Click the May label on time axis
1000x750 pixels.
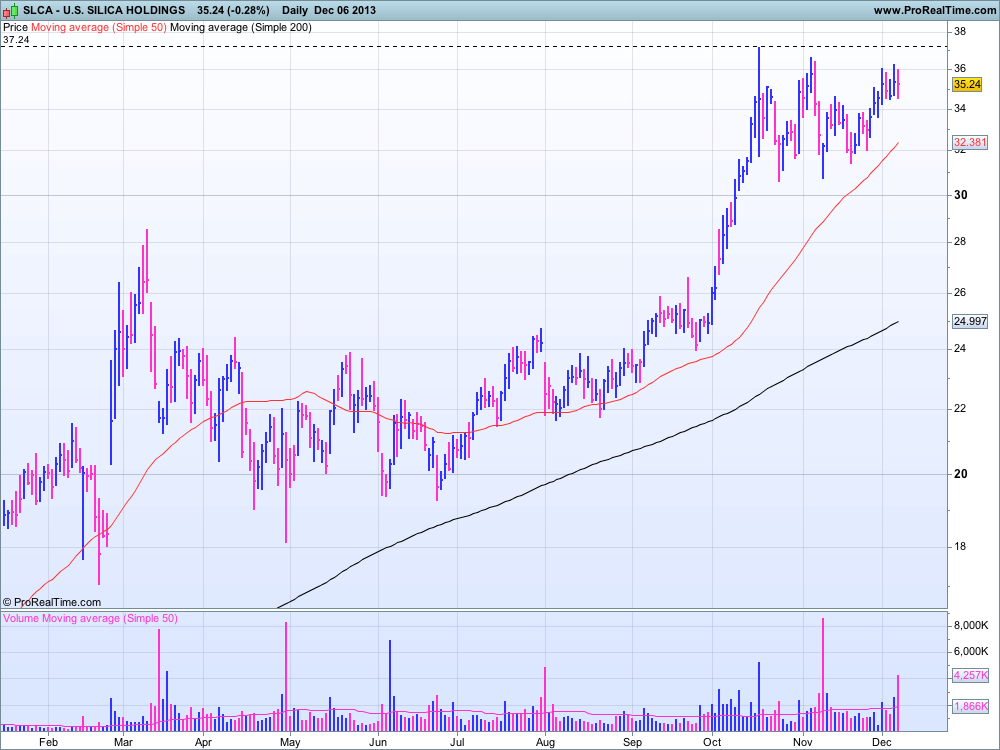click(x=290, y=742)
